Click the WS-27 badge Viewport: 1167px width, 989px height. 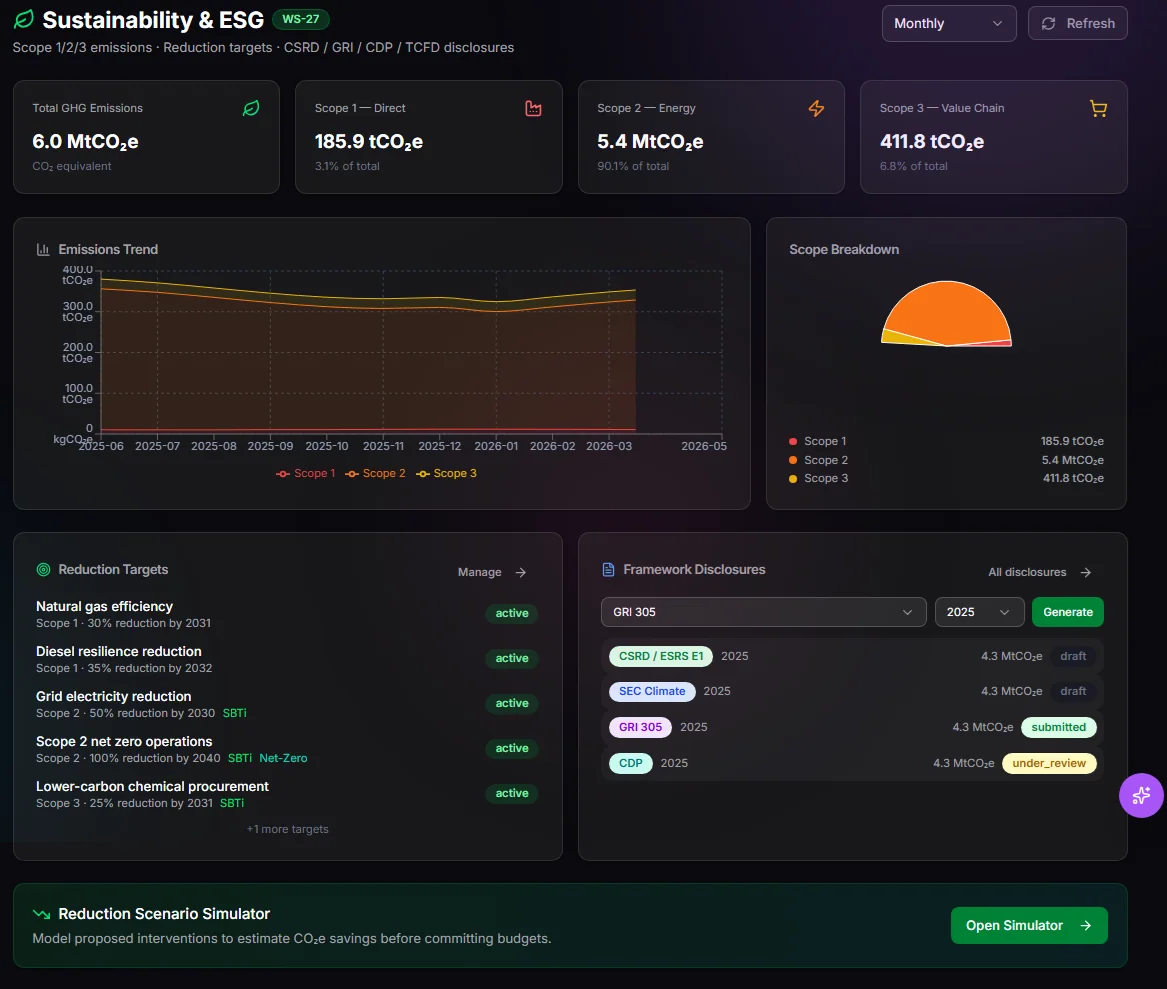[x=301, y=19]
